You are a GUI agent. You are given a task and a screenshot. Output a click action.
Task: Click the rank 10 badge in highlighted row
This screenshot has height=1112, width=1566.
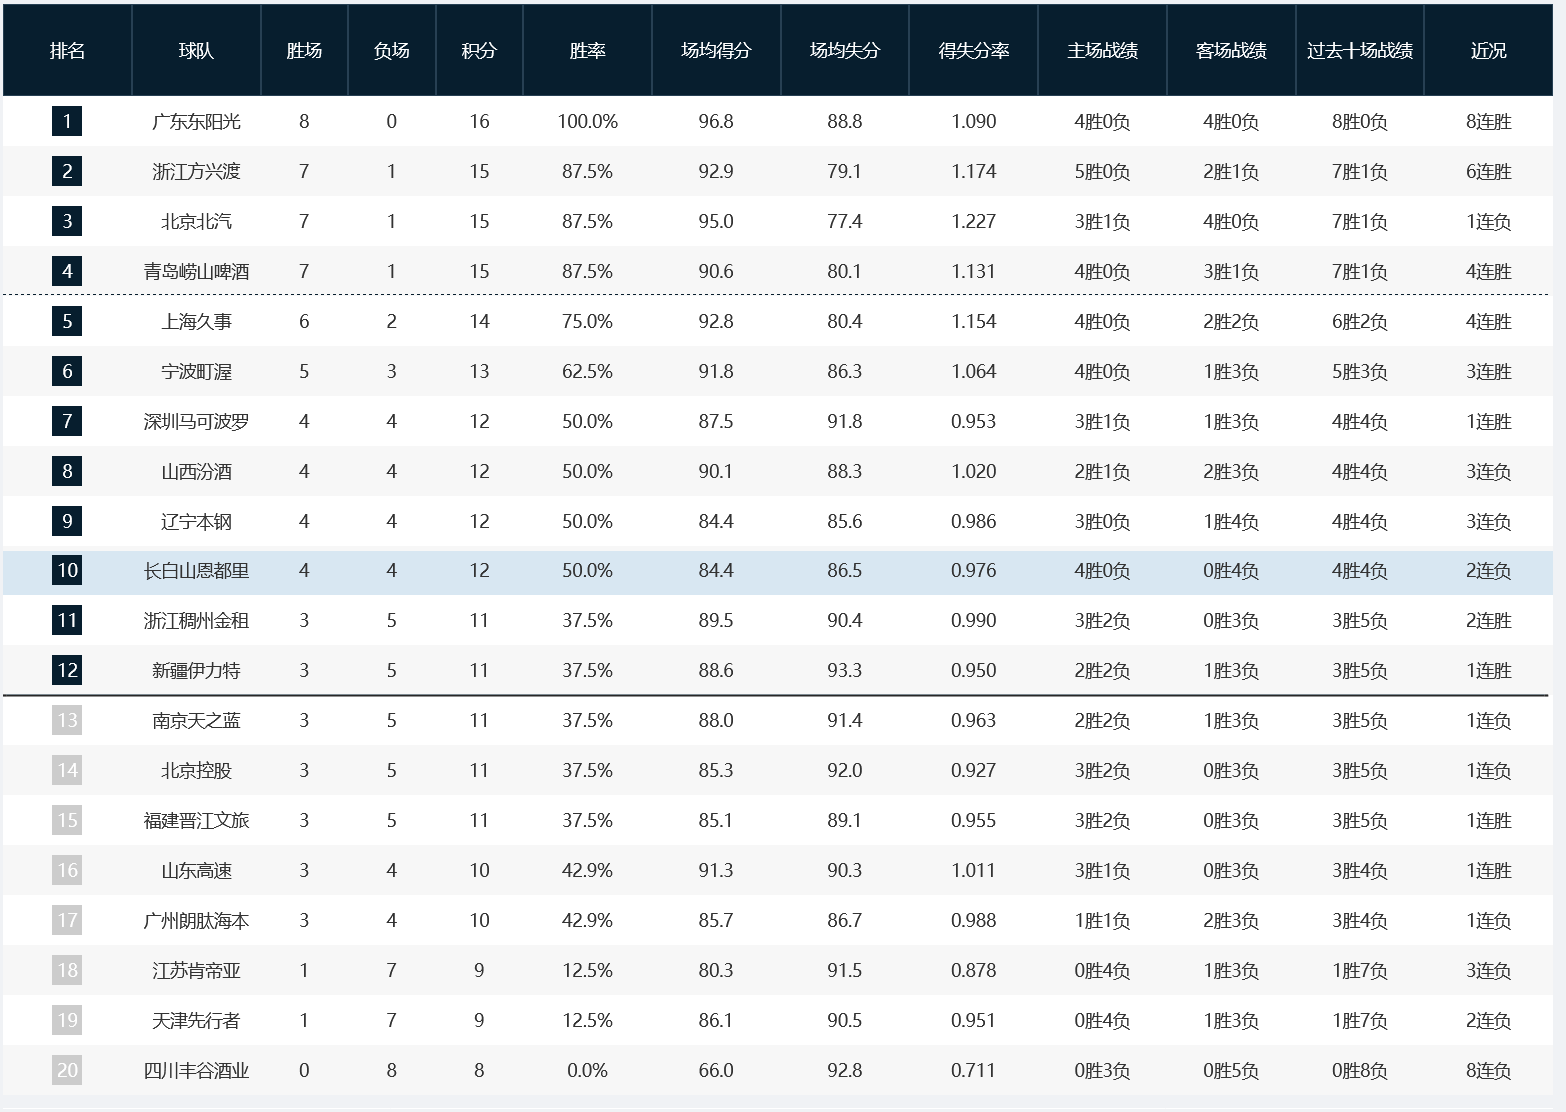67,571
